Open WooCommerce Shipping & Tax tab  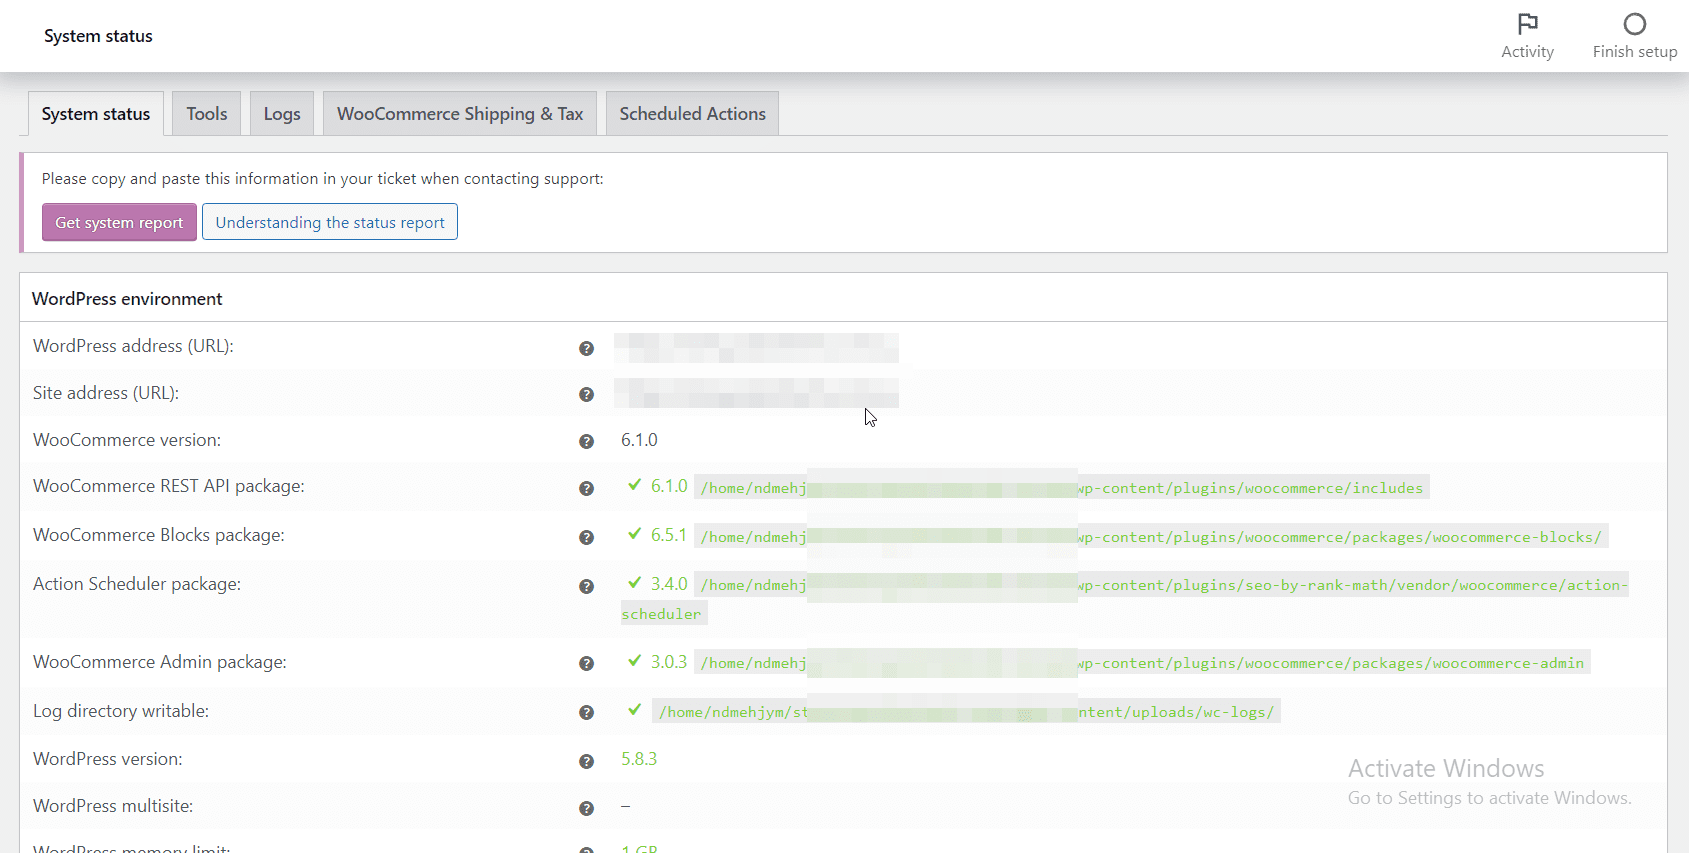(x=460, y=114)
